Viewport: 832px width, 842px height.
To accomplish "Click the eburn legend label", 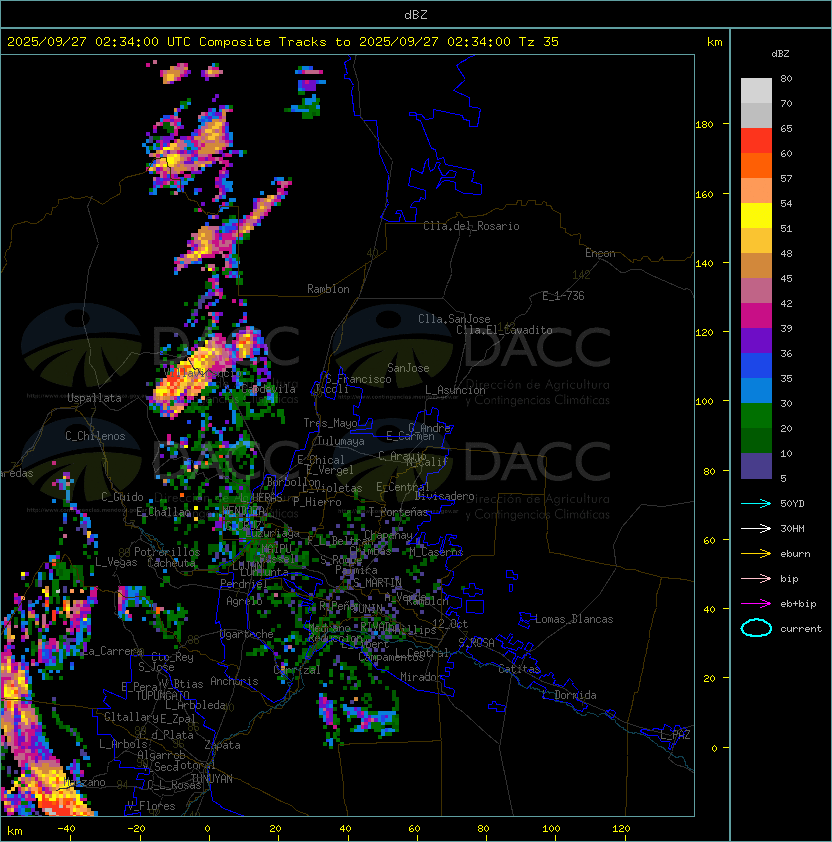I will tap(795, 554).
